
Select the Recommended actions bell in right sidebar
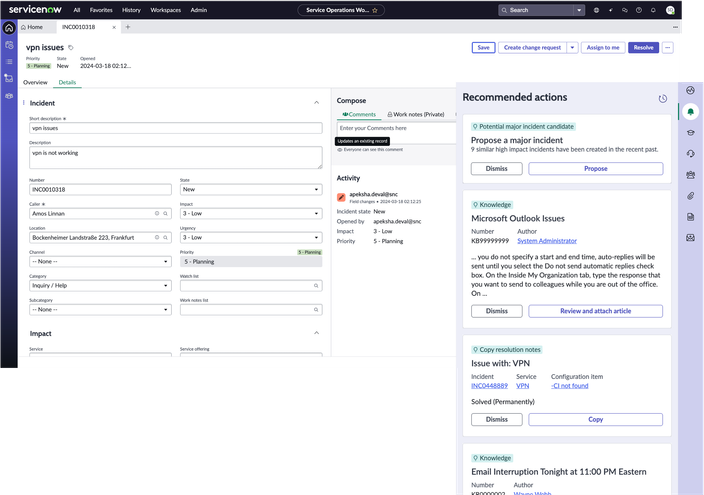pyautogui.click(x=691, y=111)
